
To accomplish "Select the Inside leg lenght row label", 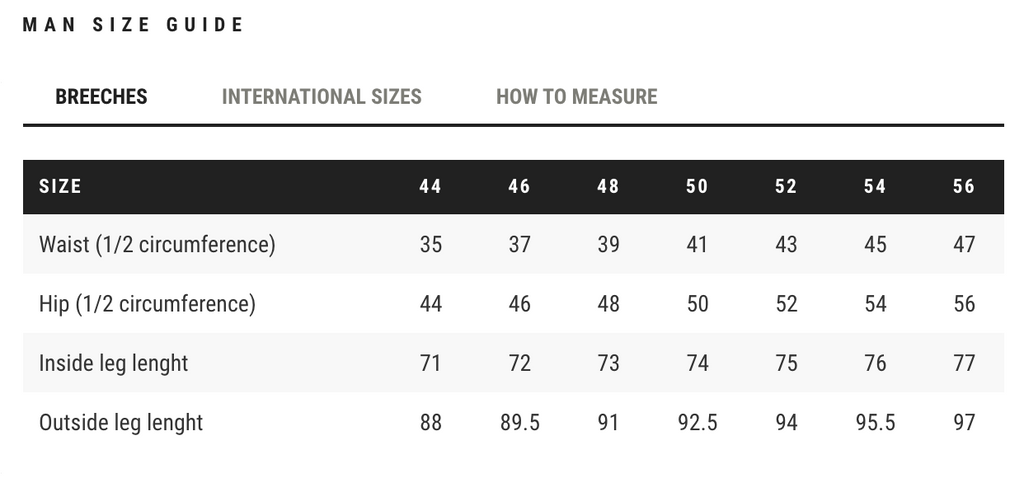I will 113,363.
